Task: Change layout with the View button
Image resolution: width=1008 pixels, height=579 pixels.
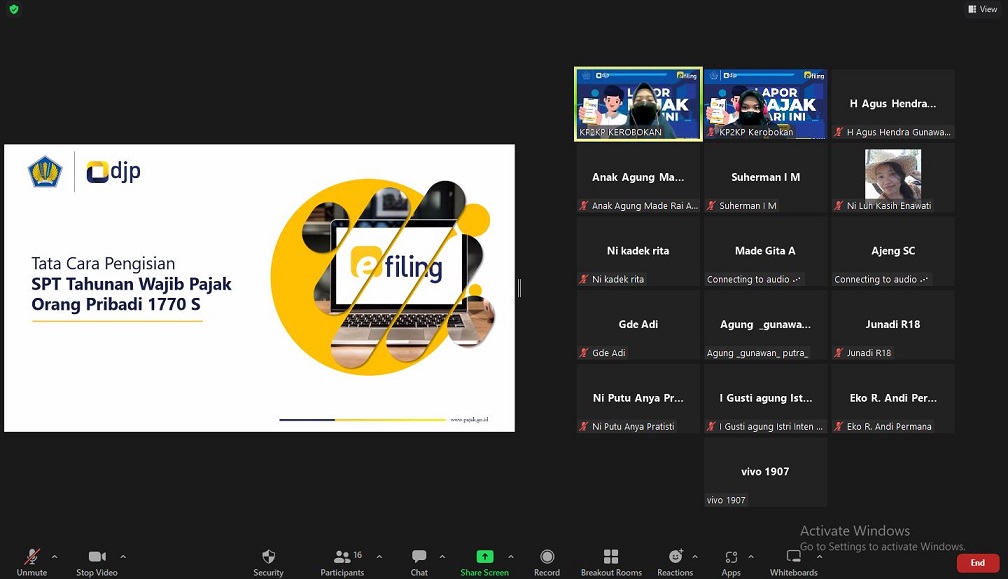Action: [x=983, y=9]
